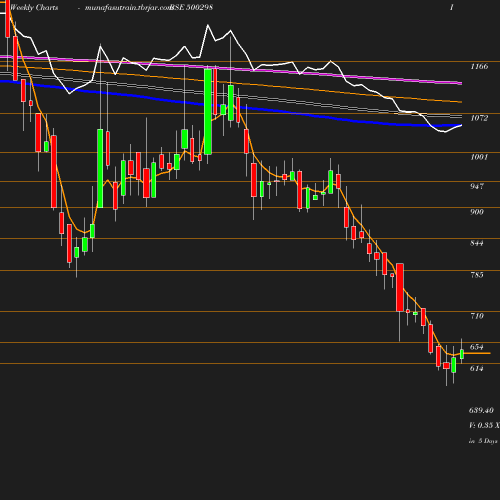This screenshot has height=500, width=500.
Task: Click the tall green candle touching 1166 line
Action: [x=208, y=112]
